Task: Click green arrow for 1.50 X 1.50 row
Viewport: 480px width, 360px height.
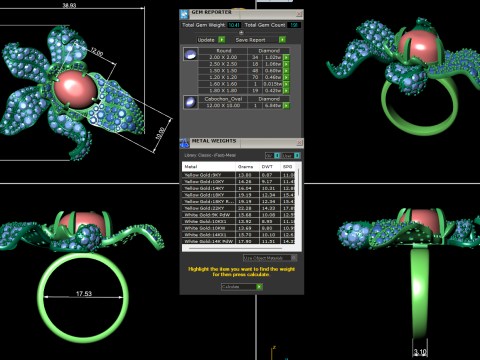Action: pos(286,71)
